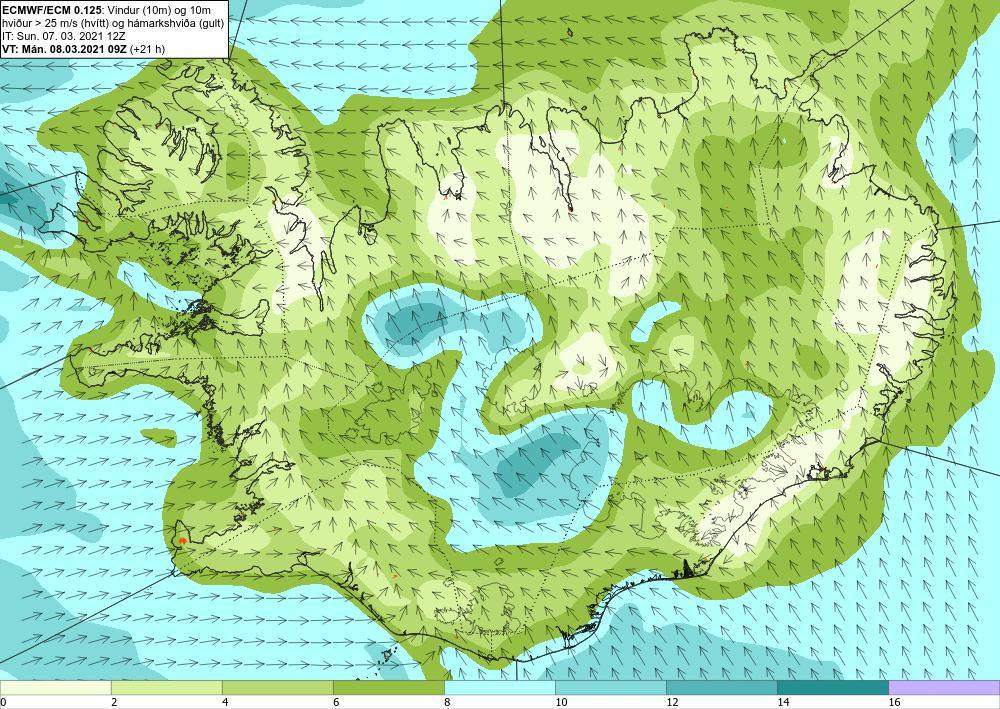Click the legend label '6'
Viewport: 1000px width, 709px height.
click(x=336, y=703)
